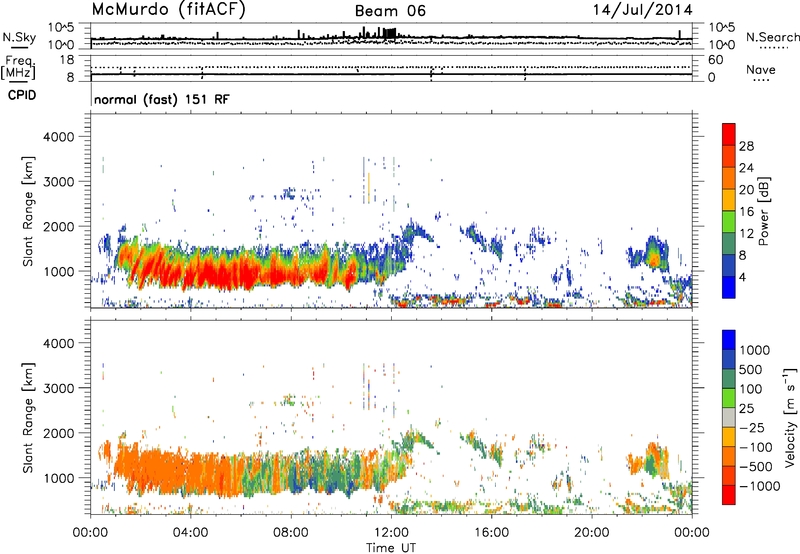Click the 'N.Search' legend label
The width and height of the screenshot is (800, 554).
coord(772,37)
